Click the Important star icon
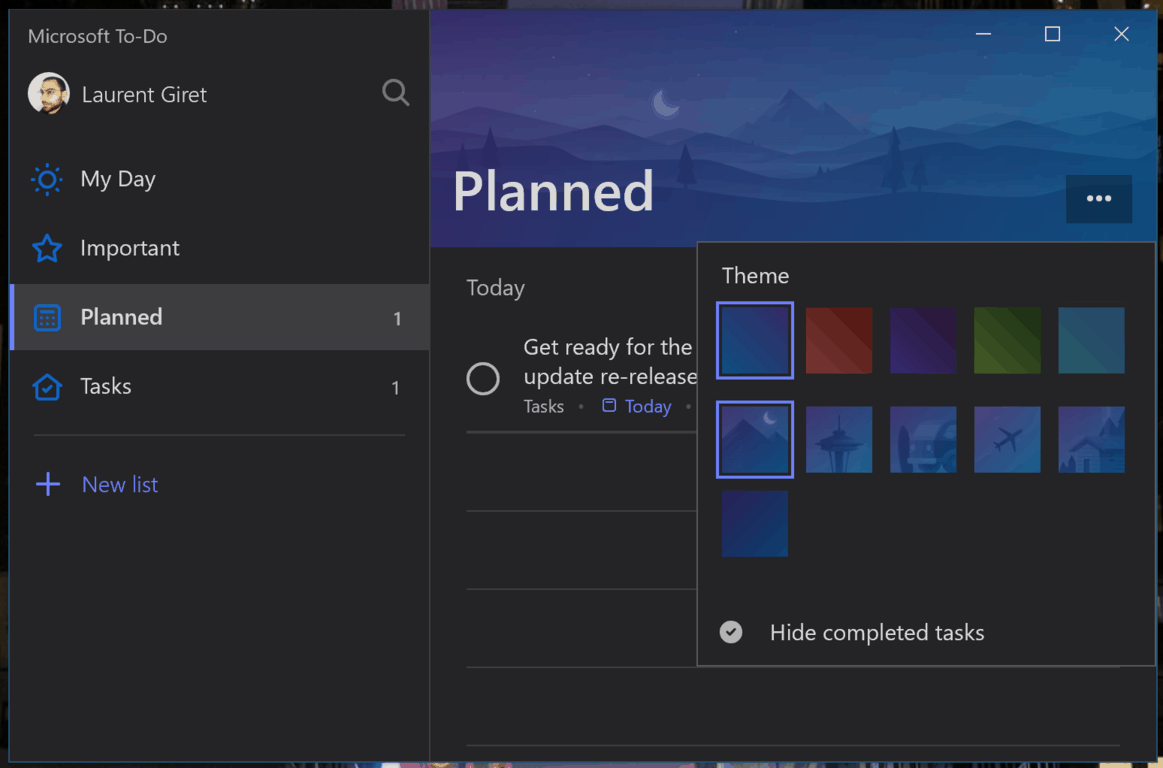Image resolution: width=1163 pixels, height=768 pixels. (x=47, y=248)
